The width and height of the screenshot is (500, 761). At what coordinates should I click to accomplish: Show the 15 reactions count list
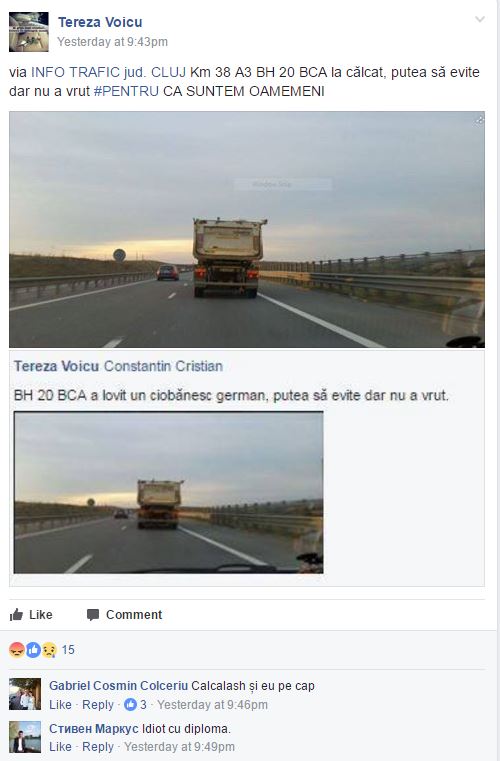point(68,650)
